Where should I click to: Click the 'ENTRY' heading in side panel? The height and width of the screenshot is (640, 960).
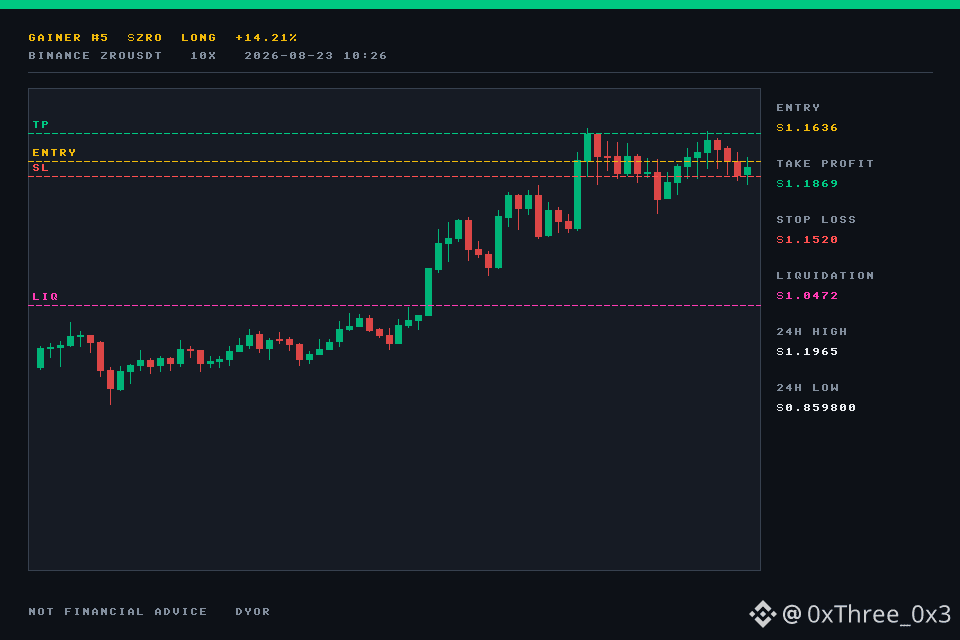click(798, 107)
